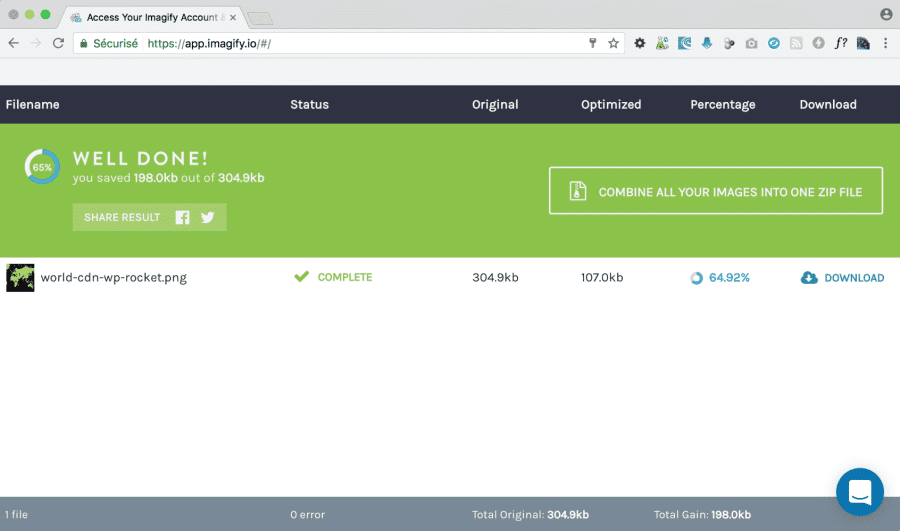Click the camera extension icon

pyautogui.click(x=751, y=44)
